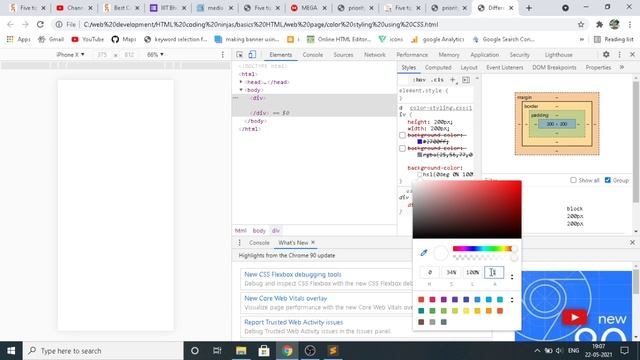640x360 pixels.
Task: Pick the red palette swatch
Action: point(421,300)
